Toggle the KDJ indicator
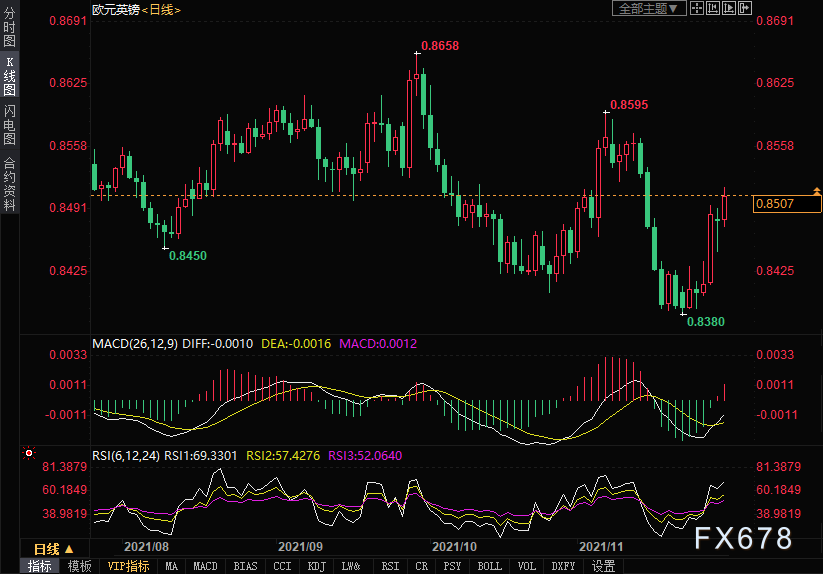 pos(317,566)
